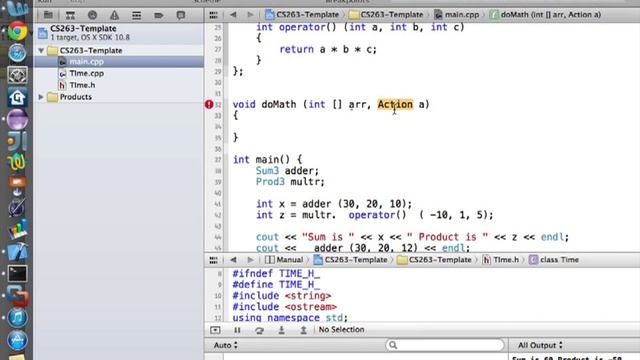Open related files menu in assistant editor
The image size is (640, 360).
coord(213,260)
